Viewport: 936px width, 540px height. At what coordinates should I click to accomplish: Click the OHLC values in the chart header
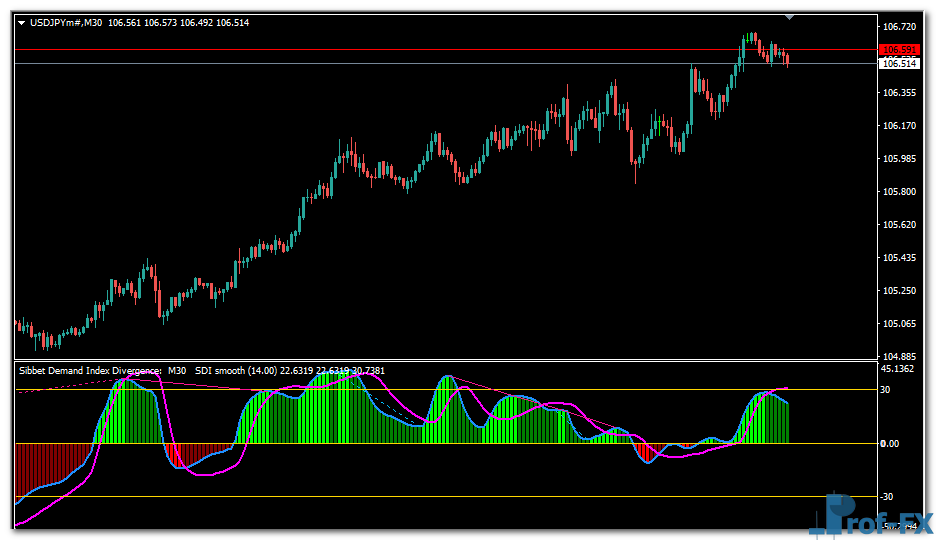[x=179, y=22]
